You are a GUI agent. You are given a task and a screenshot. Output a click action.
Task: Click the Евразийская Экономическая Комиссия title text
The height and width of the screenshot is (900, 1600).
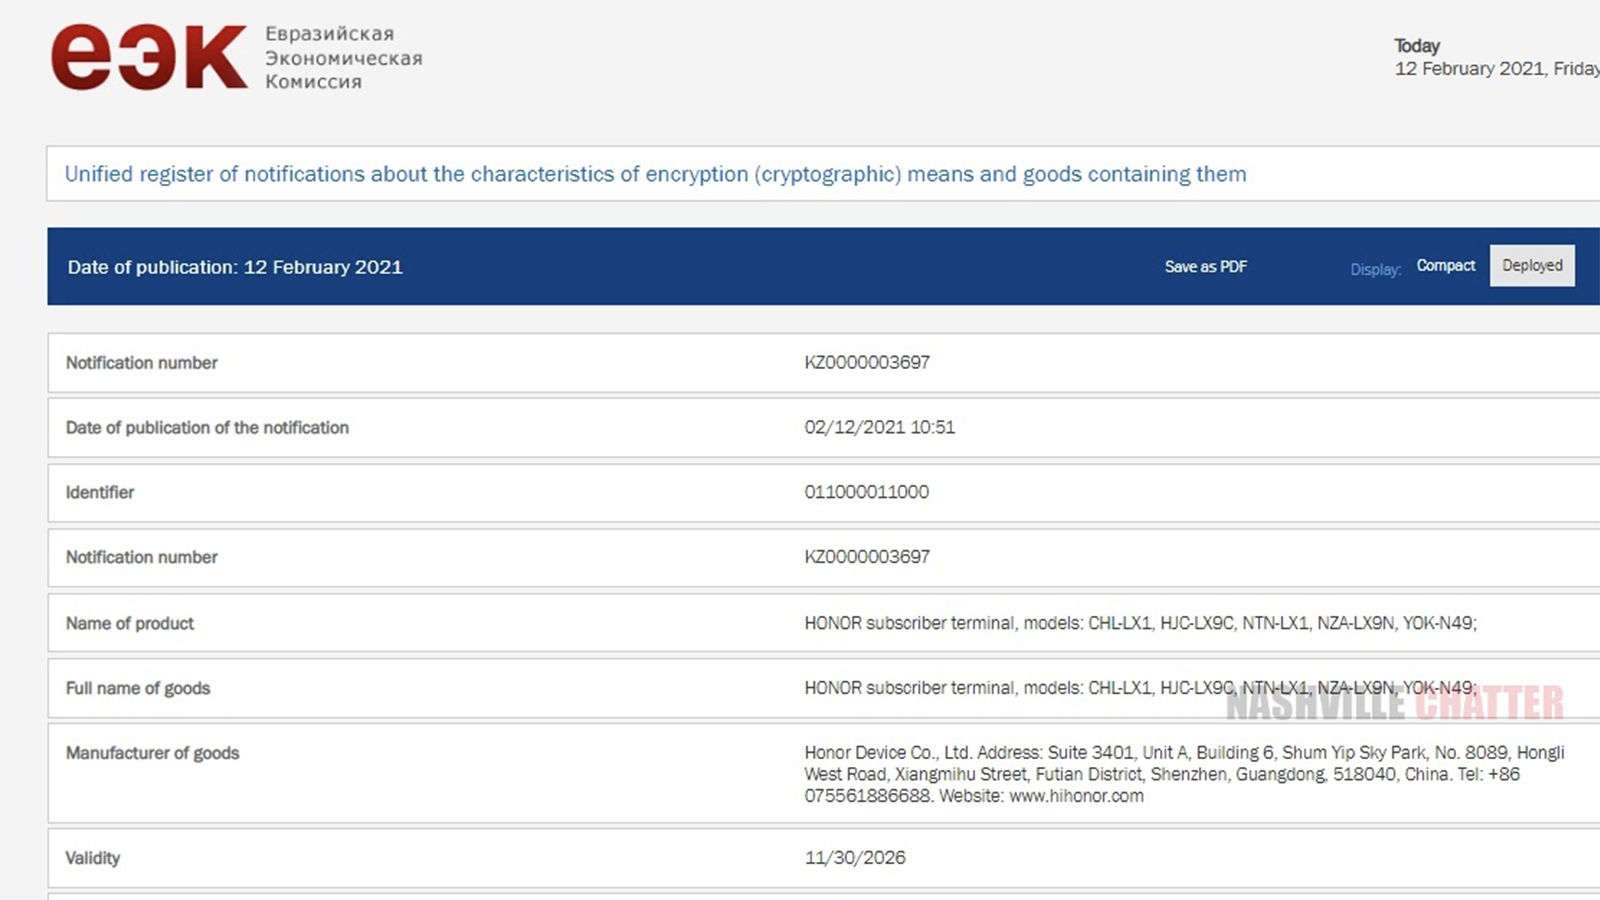point(342,58)
